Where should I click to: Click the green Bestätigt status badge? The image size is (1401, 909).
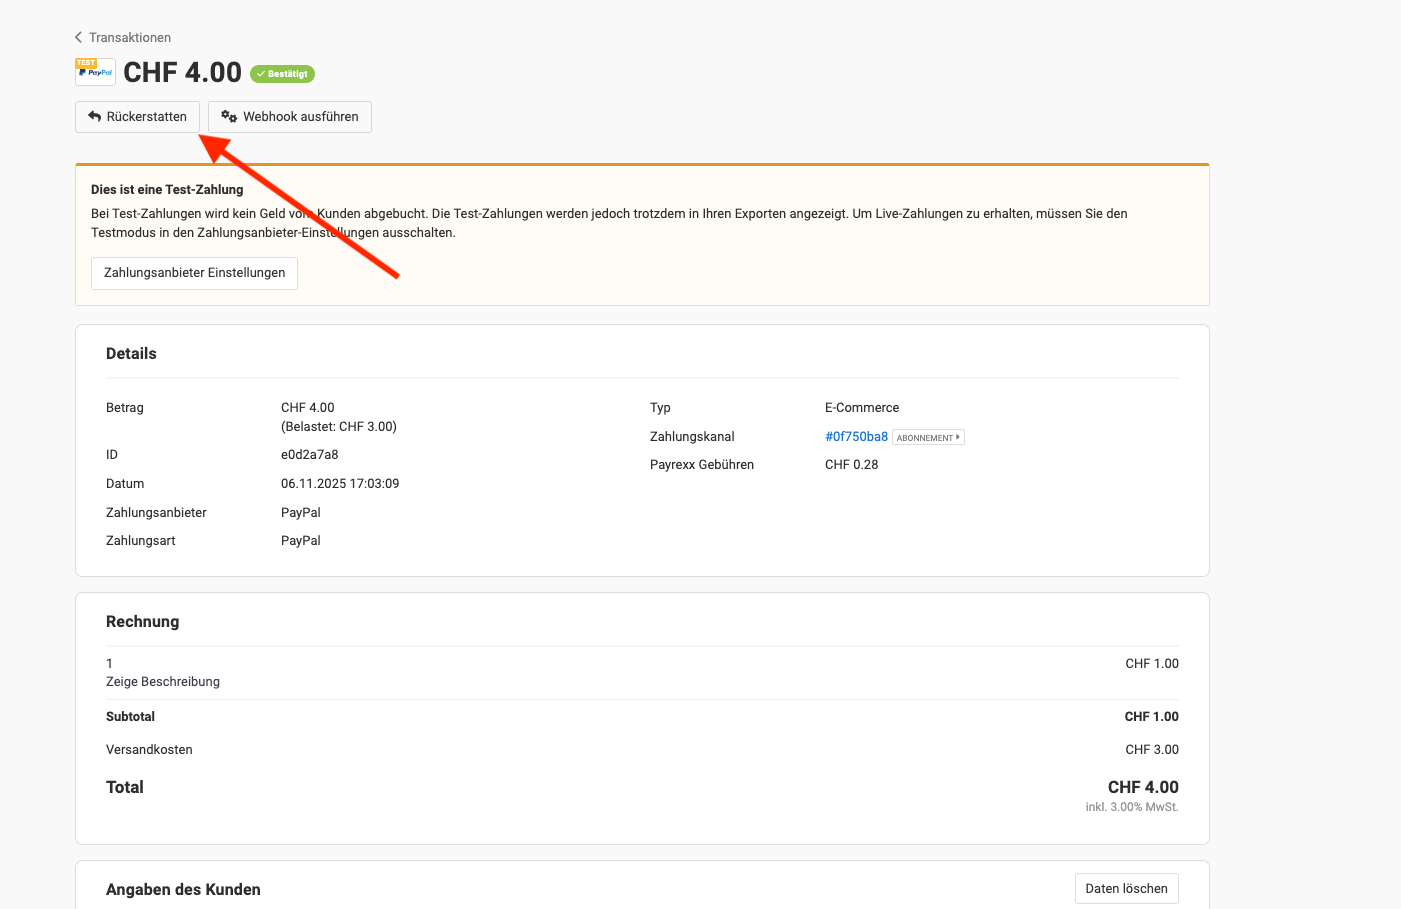[282, 74]
